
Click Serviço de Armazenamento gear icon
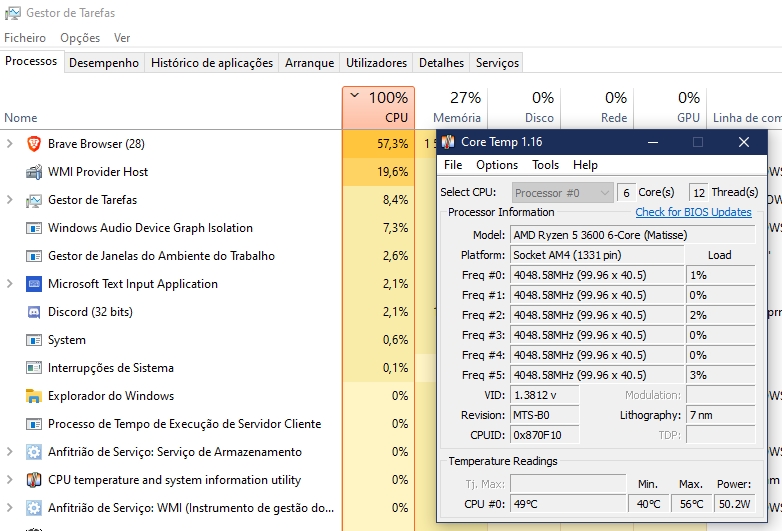33,452
